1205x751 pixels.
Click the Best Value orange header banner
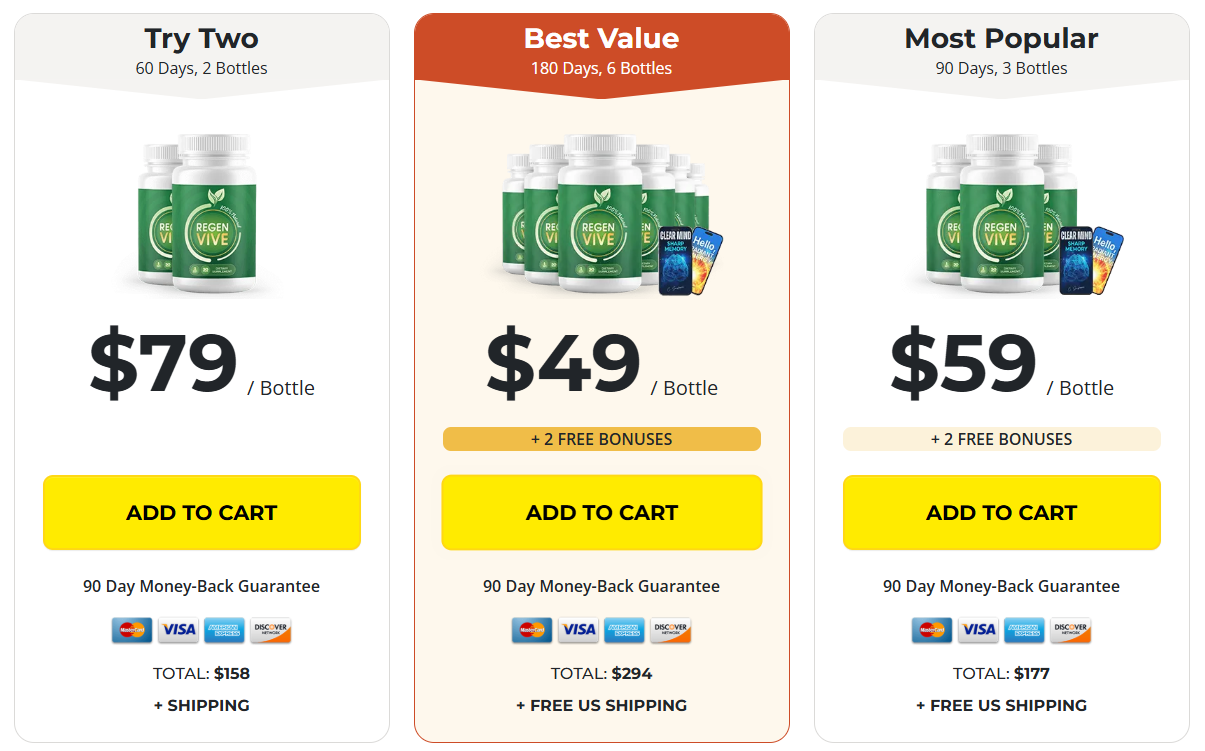(602, 52)
